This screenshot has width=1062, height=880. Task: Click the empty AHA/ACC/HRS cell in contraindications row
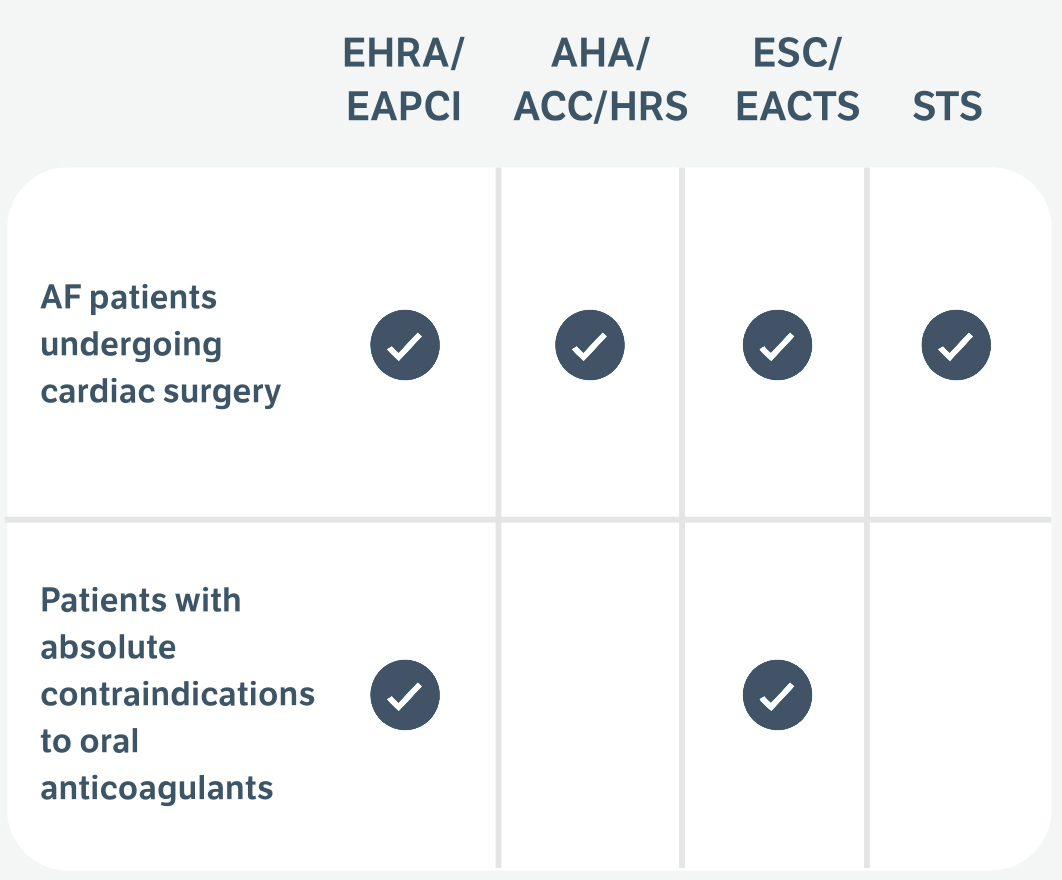click(590, 695)
